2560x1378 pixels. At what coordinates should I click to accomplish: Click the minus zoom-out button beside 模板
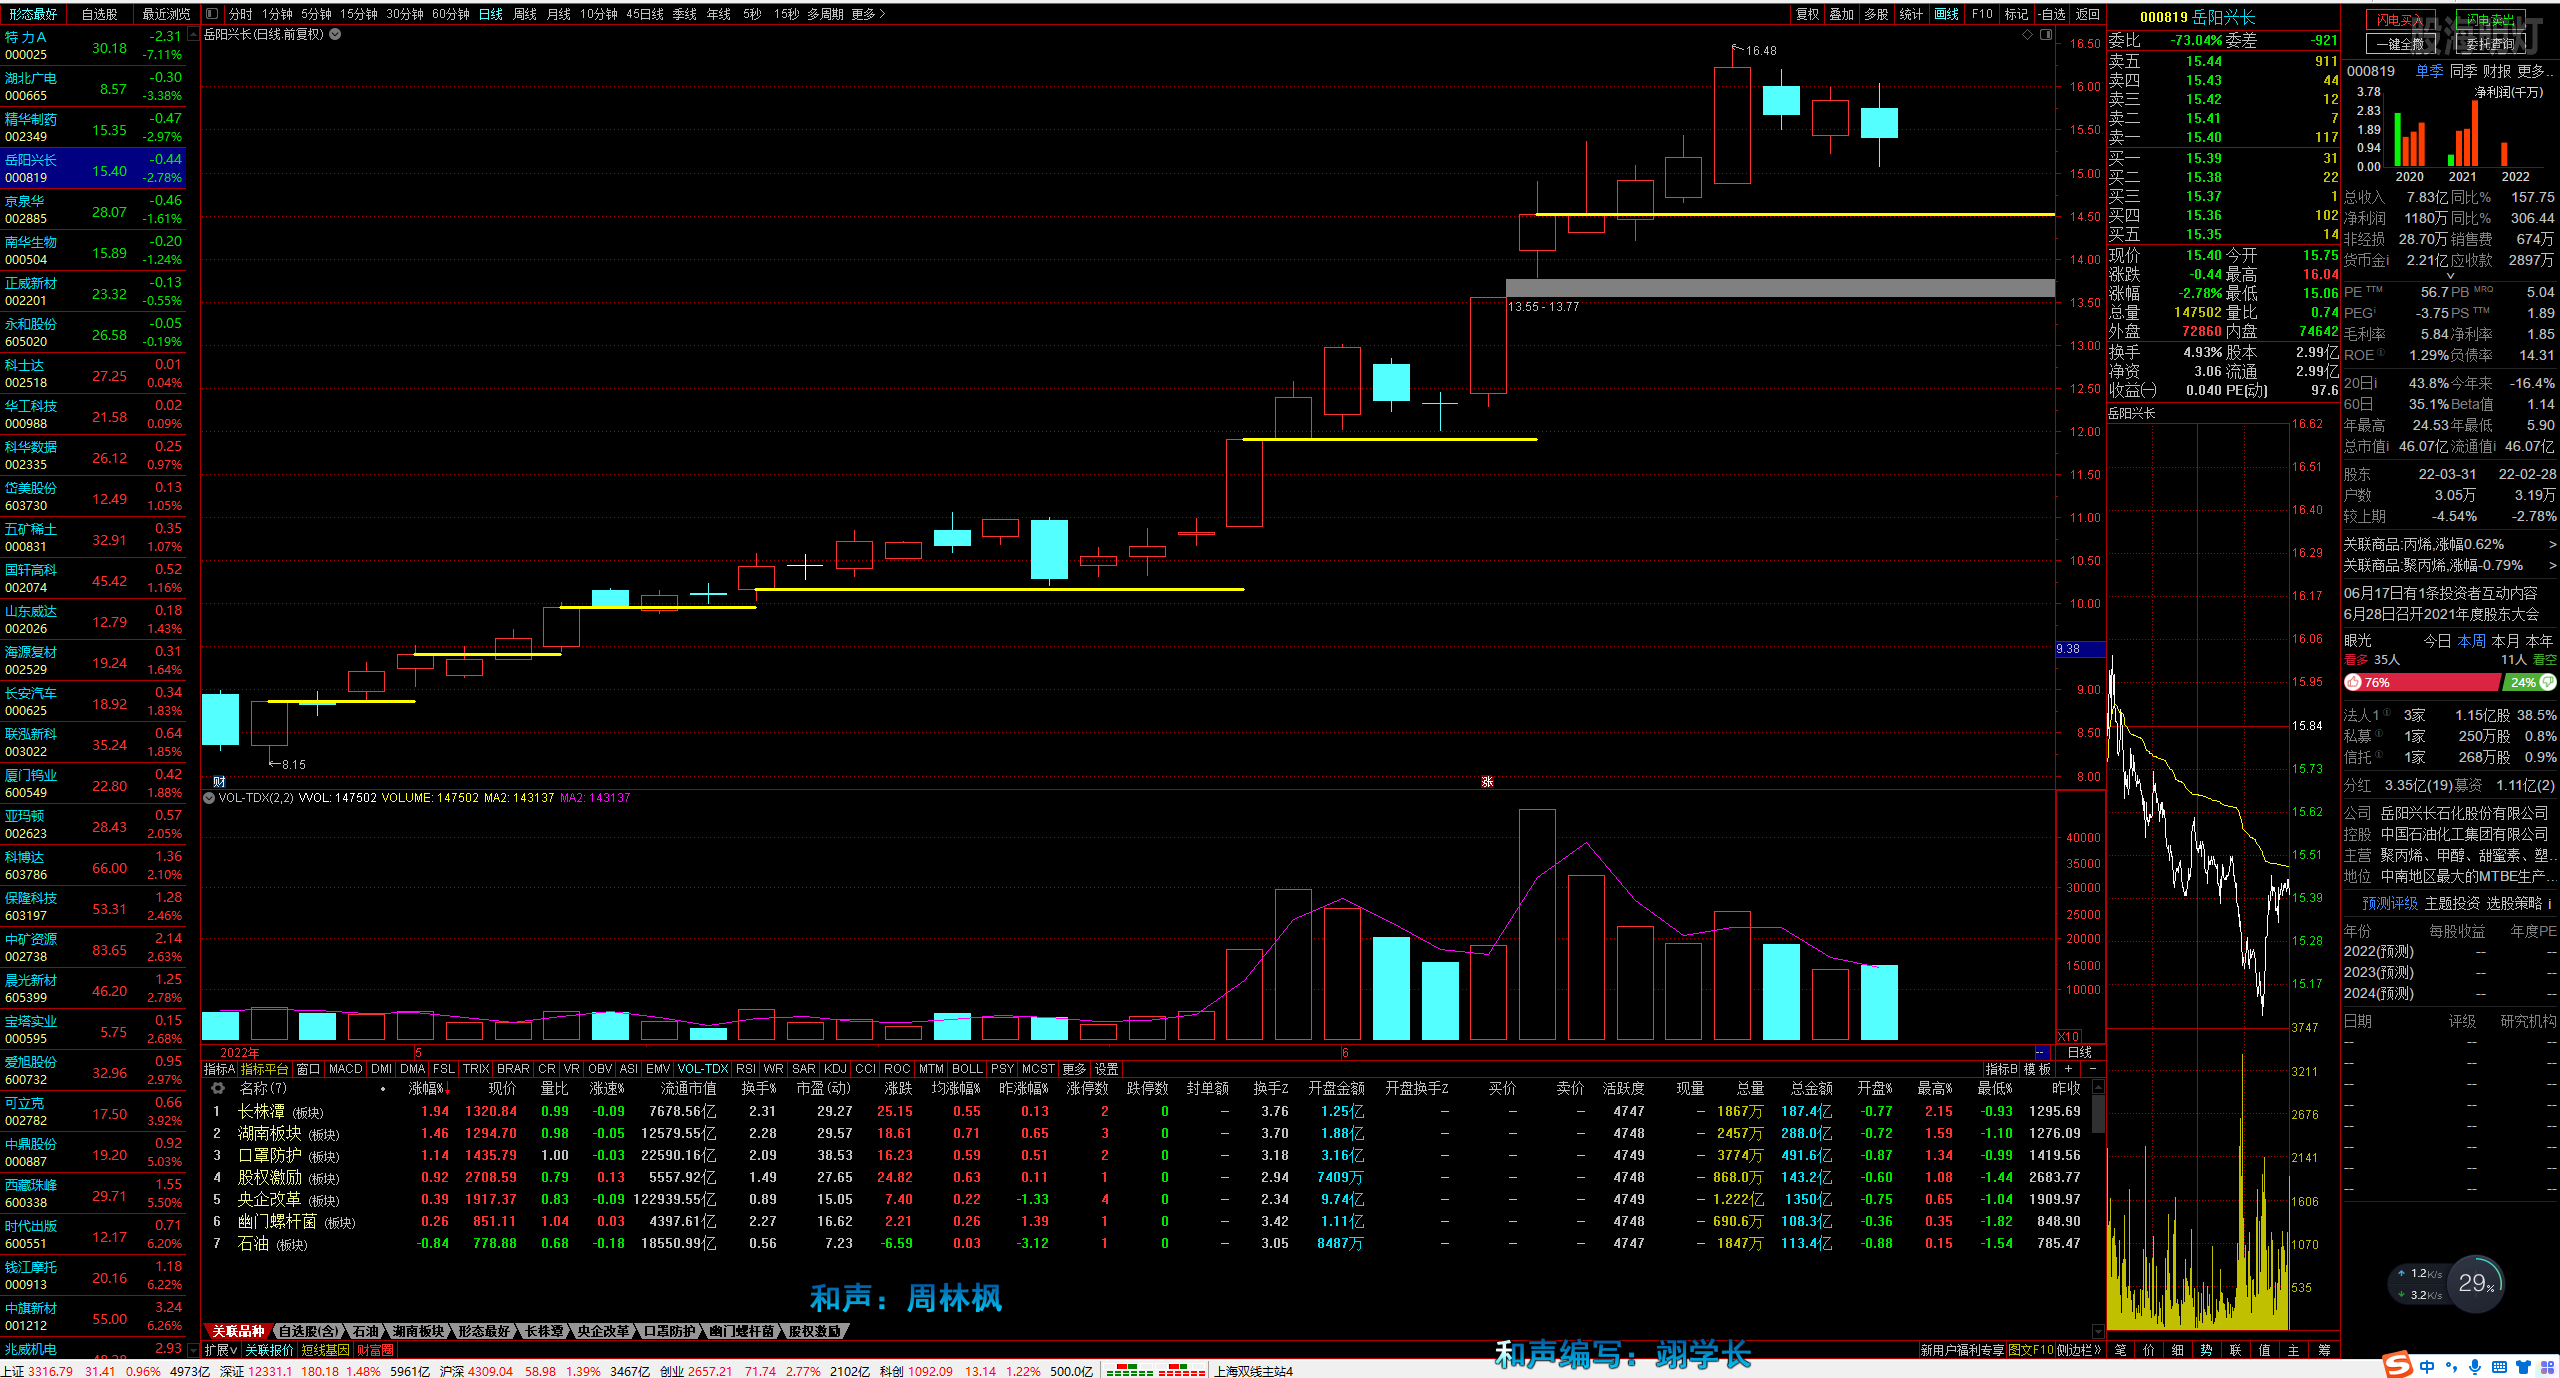pos(2091,1069)
